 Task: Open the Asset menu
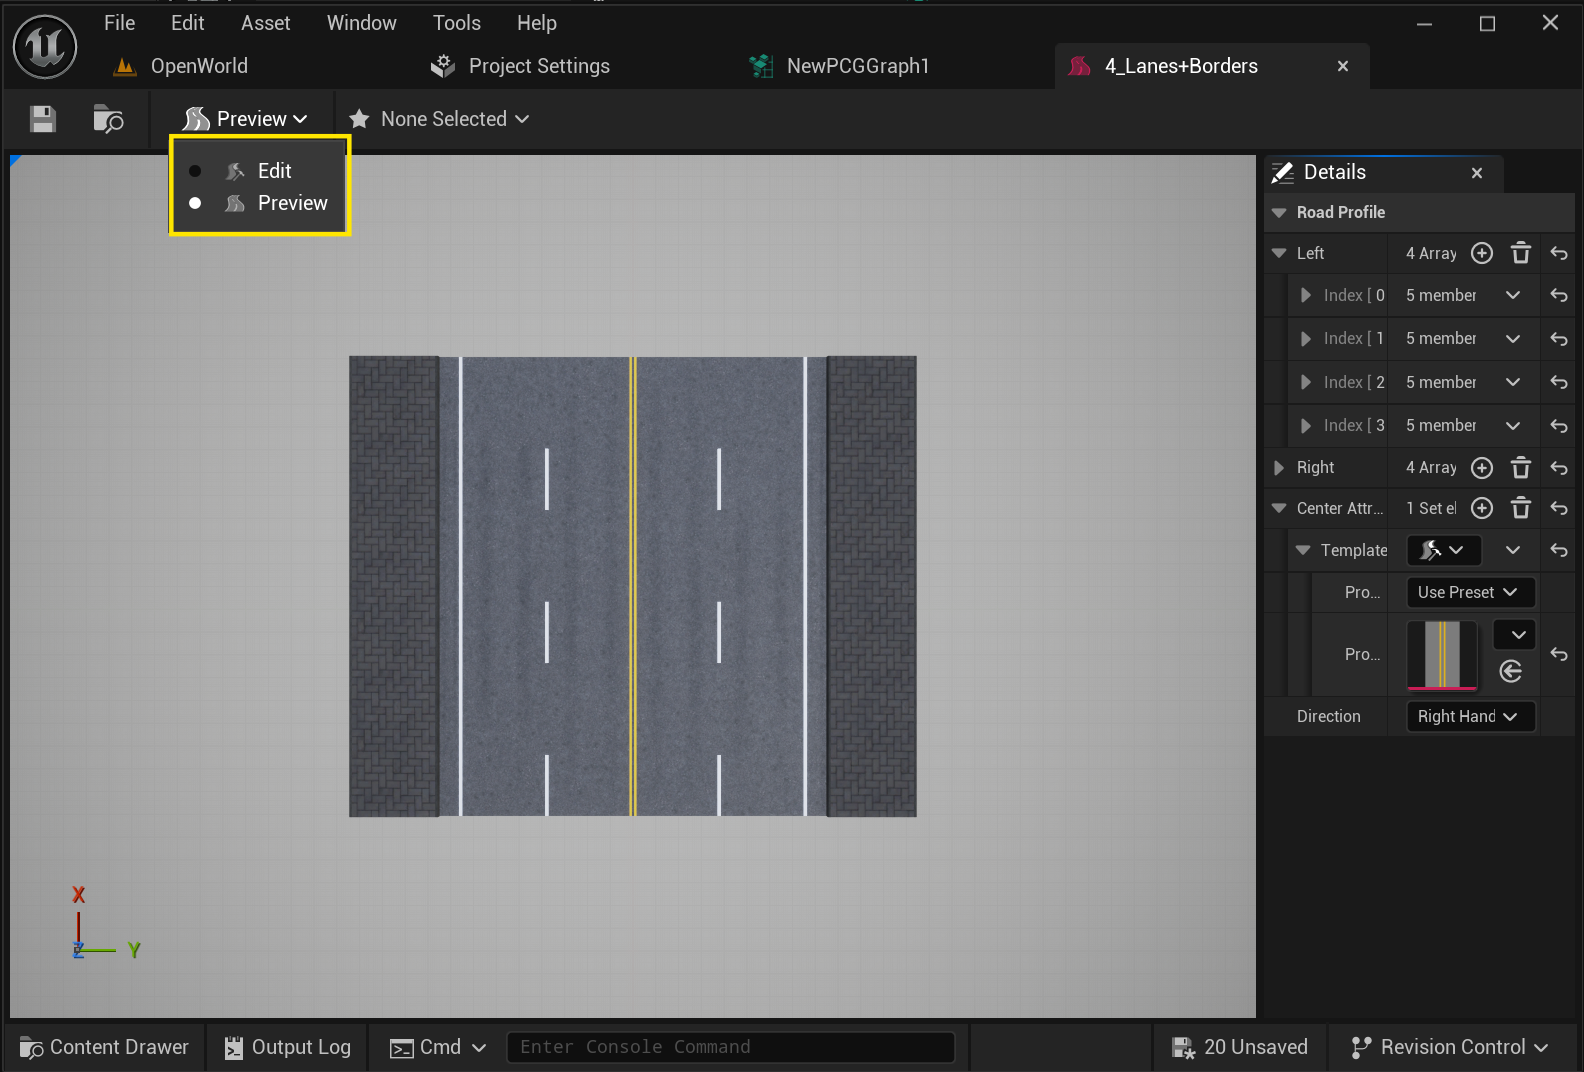point(265,23)
